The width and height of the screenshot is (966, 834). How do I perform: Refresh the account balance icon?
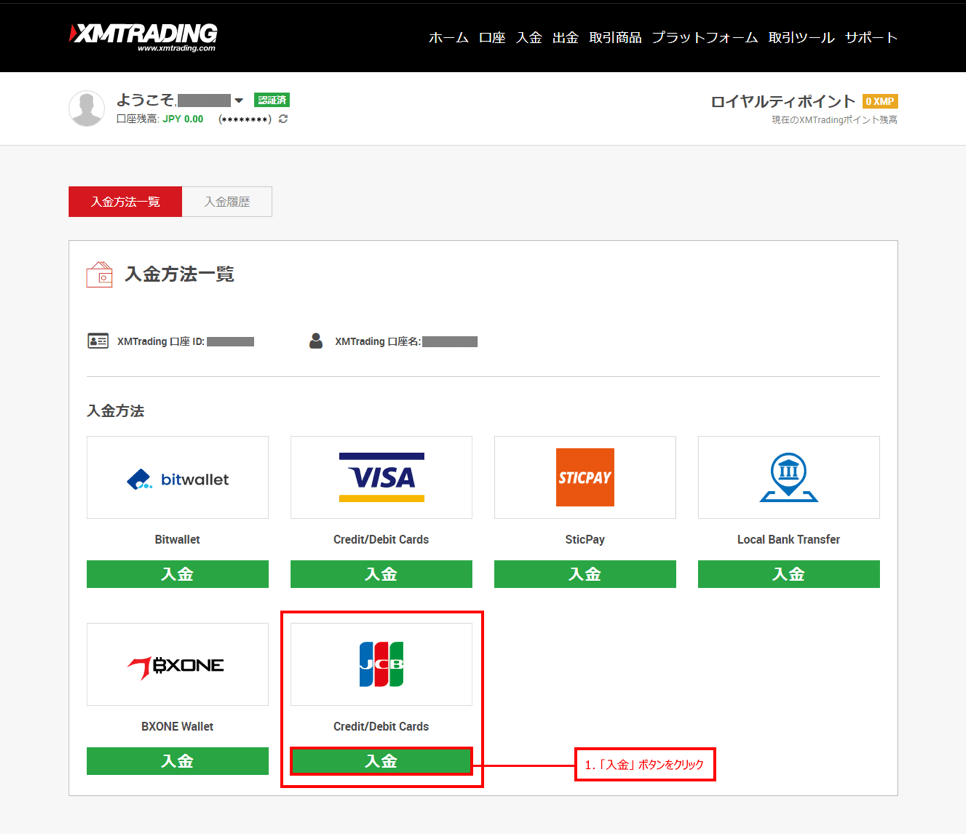pyautogui.click(x=283, y=119)
